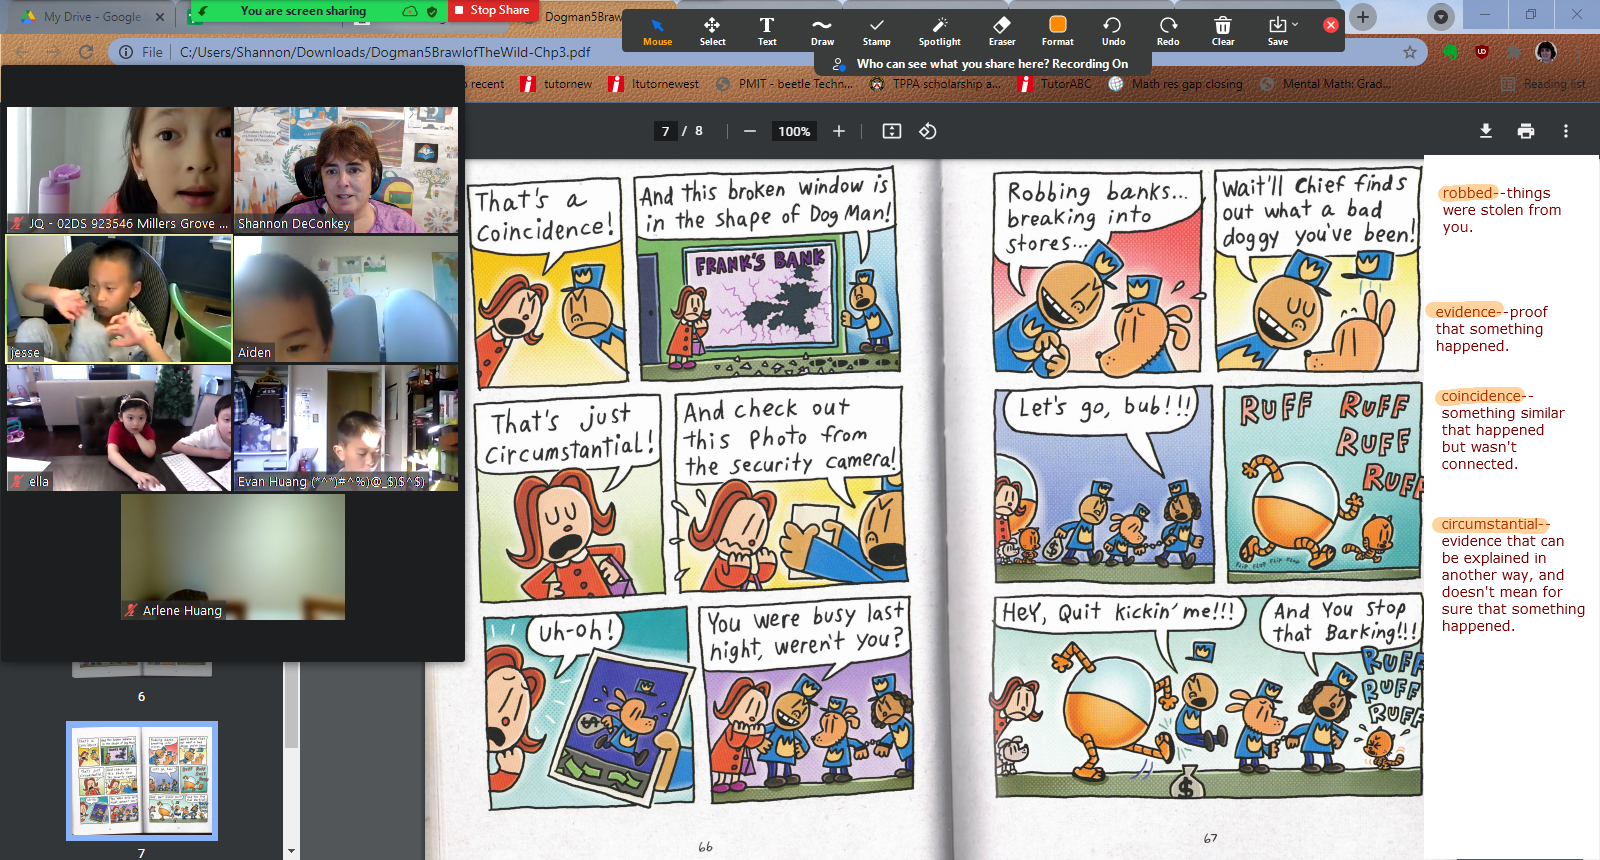The image size is (1600, 860).
Task: Pick the Draw annotation tool
Action: pos(822,31)
